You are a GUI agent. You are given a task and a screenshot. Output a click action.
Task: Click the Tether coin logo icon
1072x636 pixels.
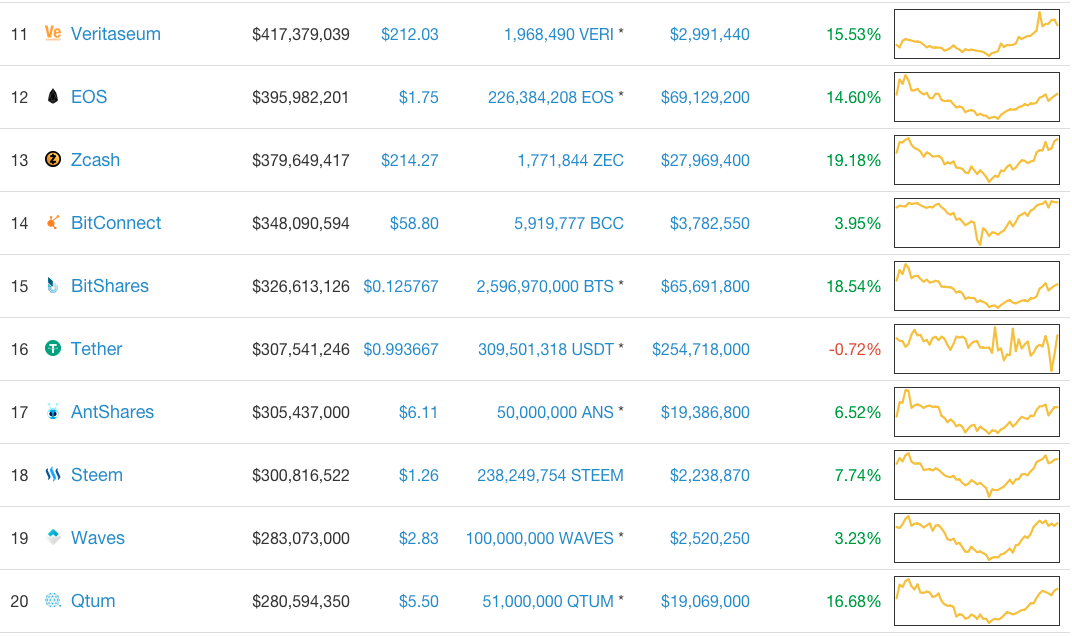point(53,349)
